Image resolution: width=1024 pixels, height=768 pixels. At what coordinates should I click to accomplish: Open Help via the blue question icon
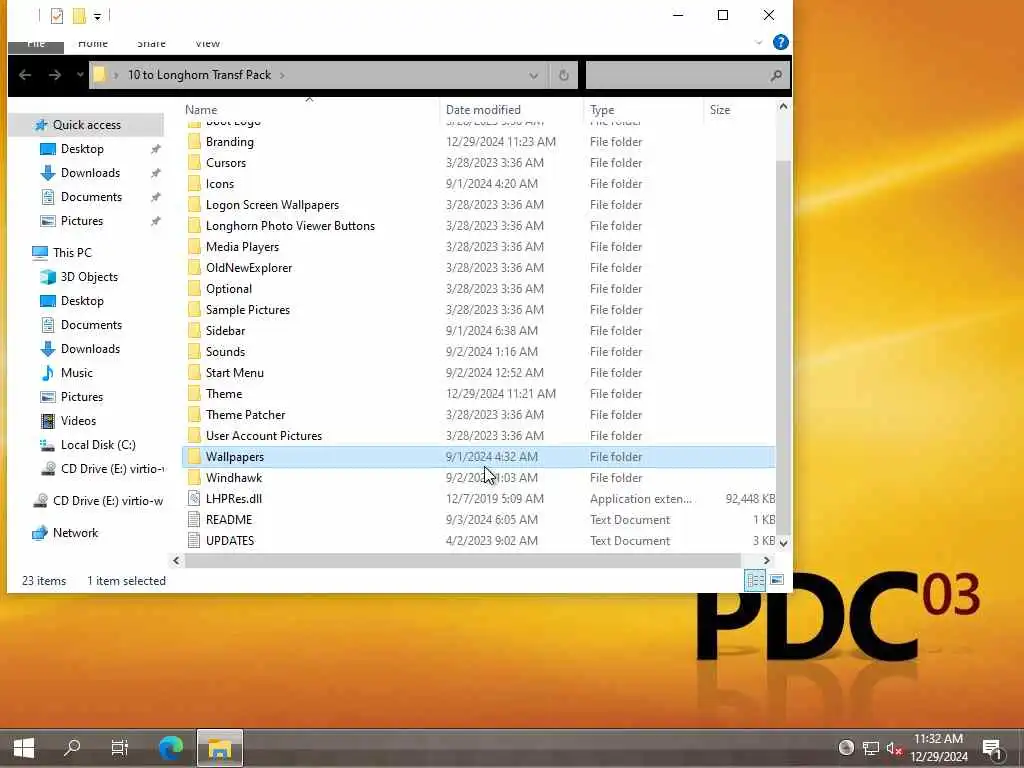(x=780, y=42)
